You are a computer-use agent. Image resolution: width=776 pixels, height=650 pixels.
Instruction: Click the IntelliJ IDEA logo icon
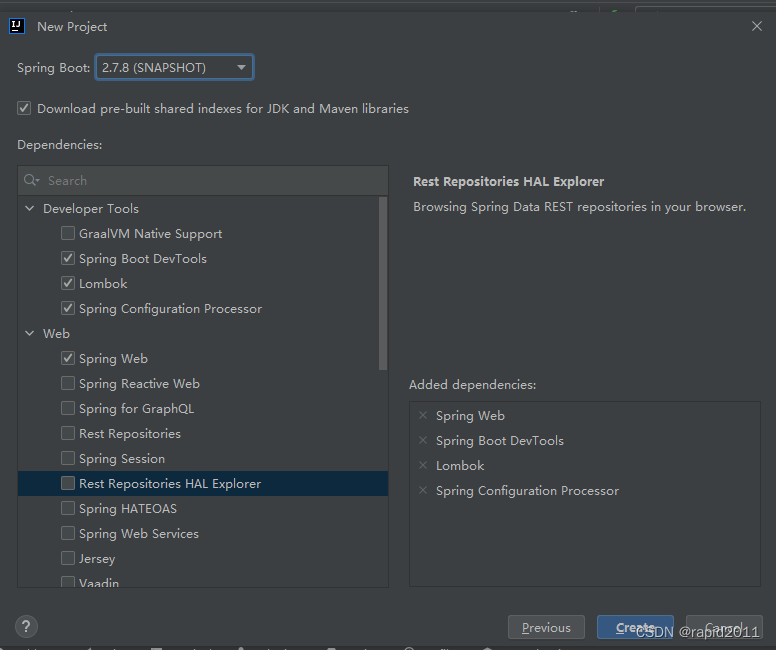coord(17,26)
